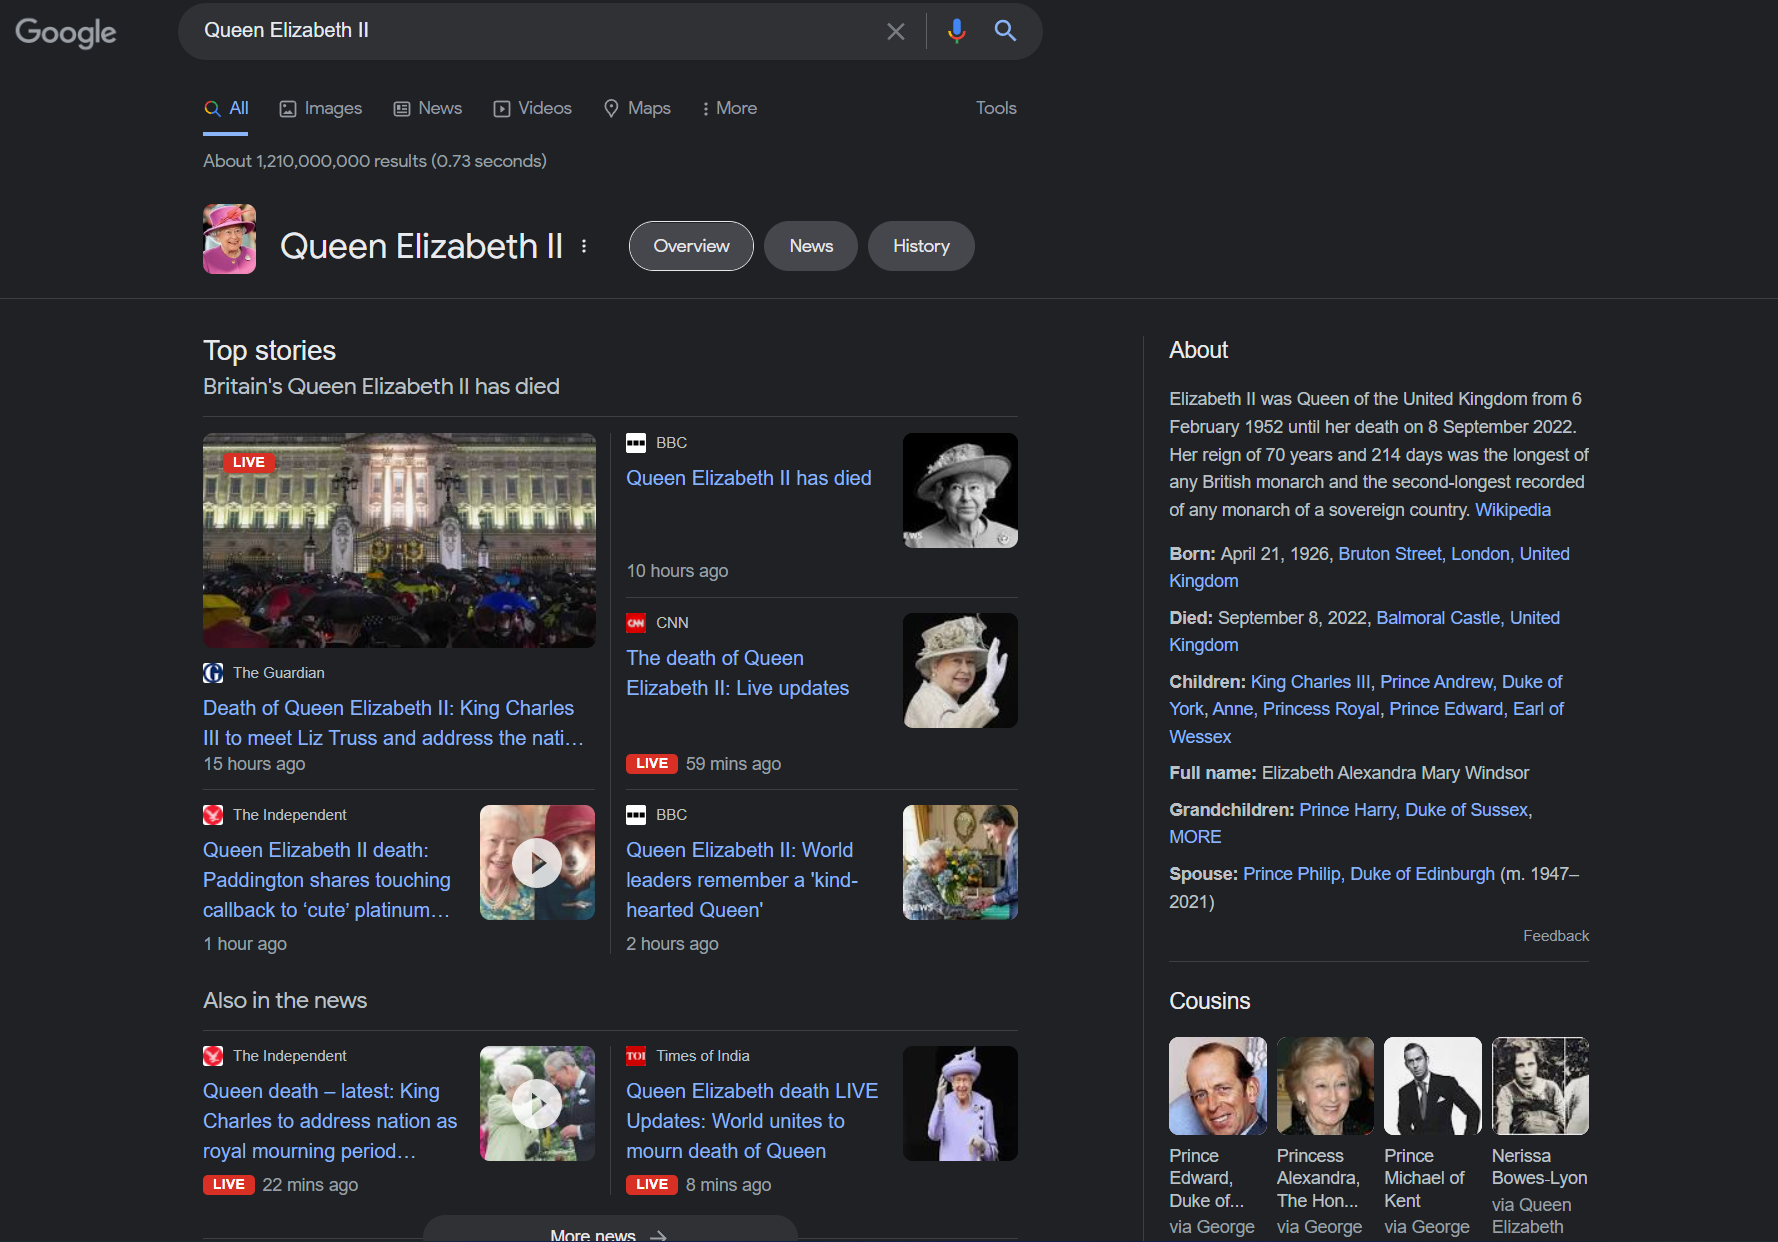Click black-and-white Queen photo thumbnail

coord(960,490)
